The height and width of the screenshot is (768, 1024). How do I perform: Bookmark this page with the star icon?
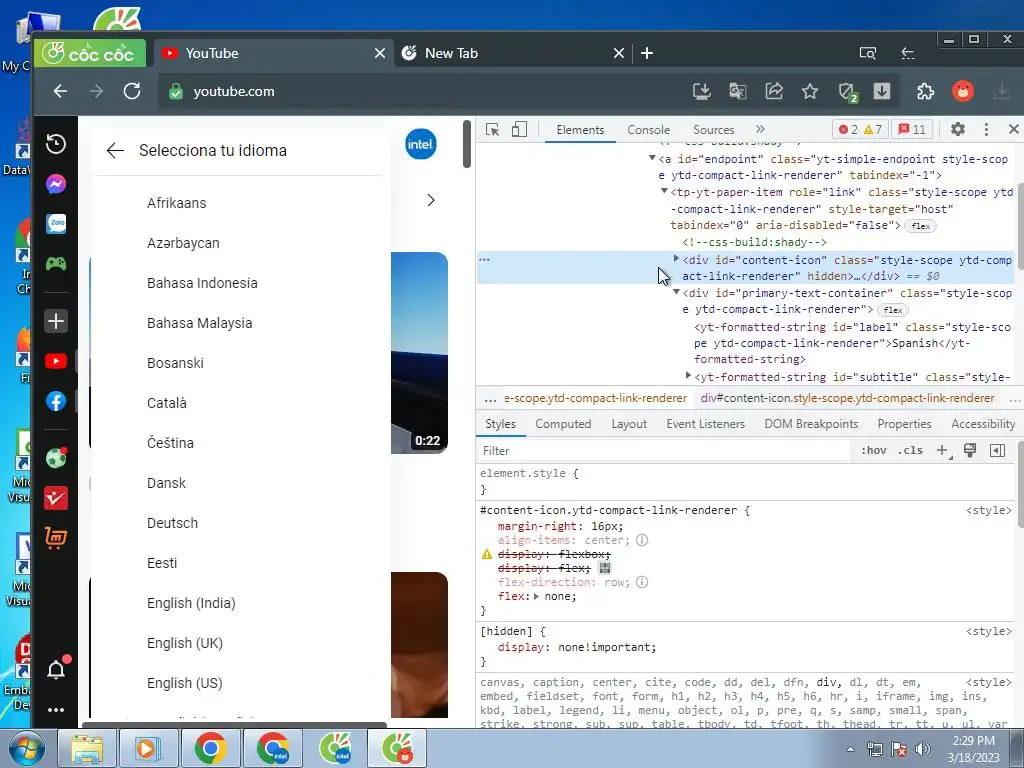[x=810, y=91]
